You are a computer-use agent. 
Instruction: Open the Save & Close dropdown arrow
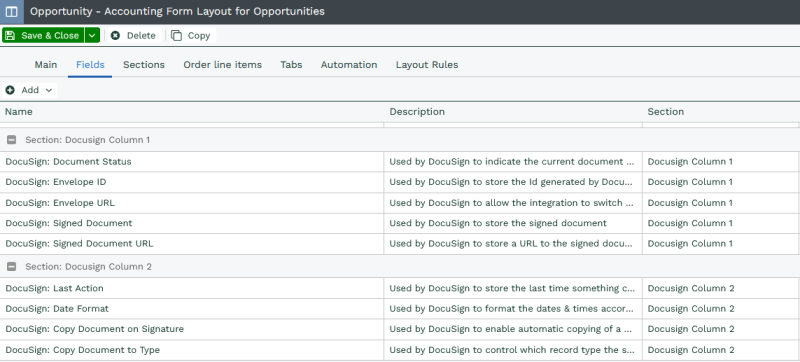(92, 35)
